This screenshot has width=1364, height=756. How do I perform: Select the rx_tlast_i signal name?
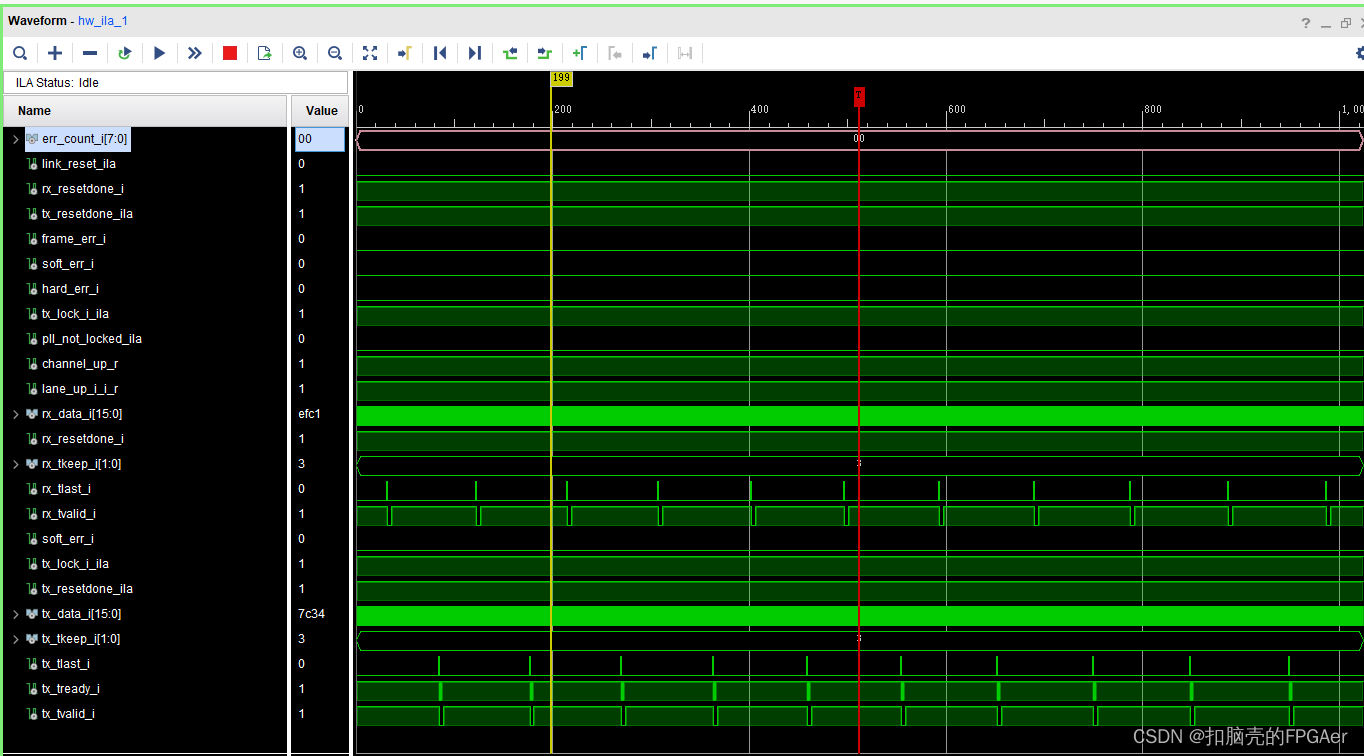[x=67, y=488]
